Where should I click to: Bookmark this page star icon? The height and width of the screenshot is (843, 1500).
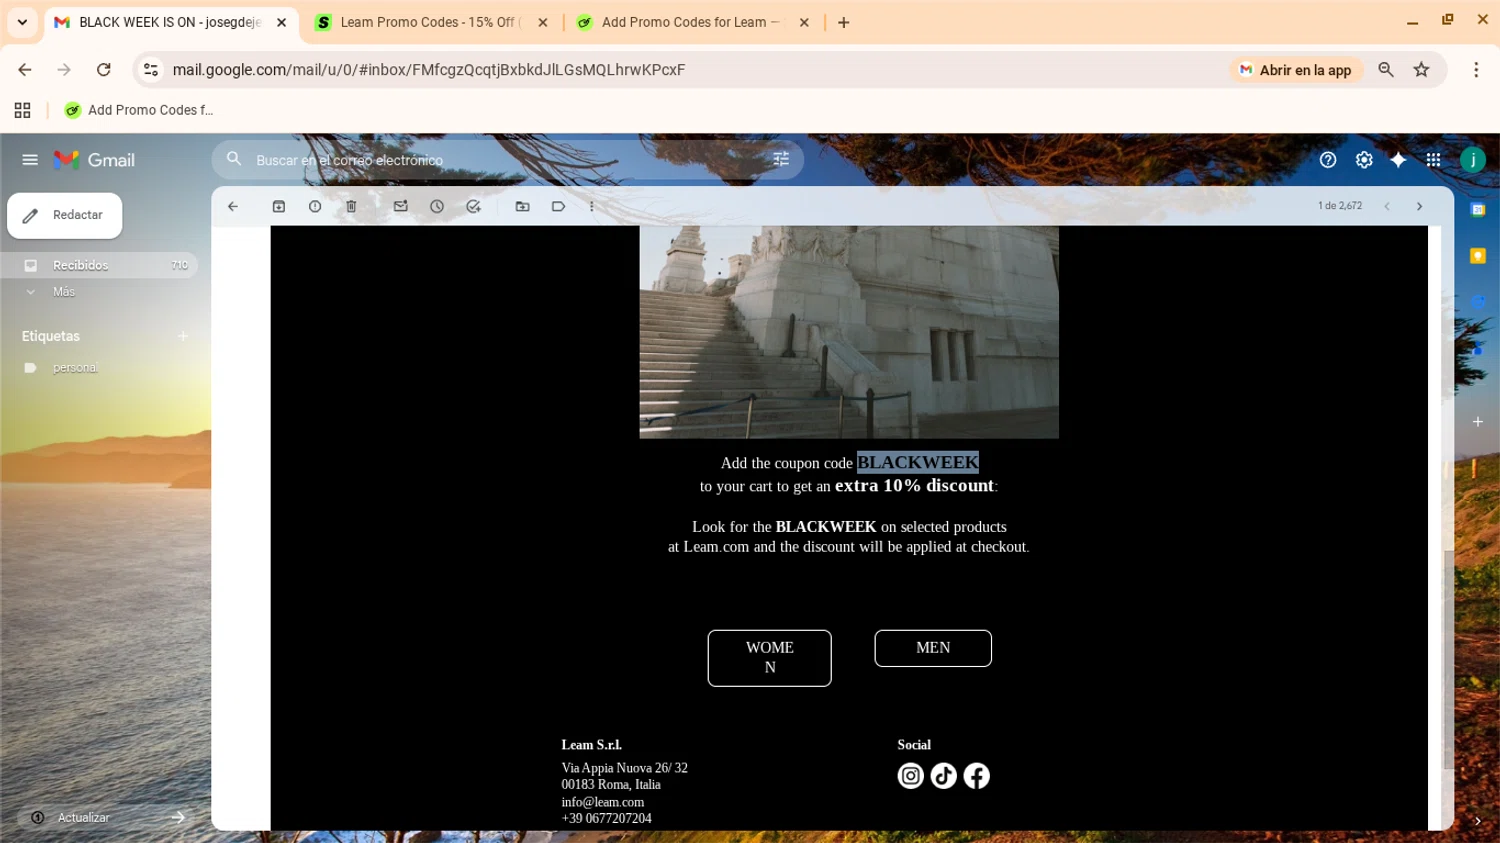pos(1422,70)
